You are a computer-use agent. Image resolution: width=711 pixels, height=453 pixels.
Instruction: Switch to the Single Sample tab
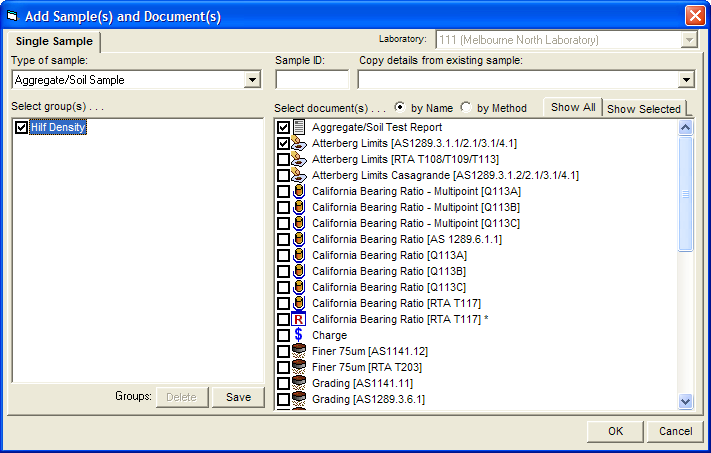coord(54,41)
